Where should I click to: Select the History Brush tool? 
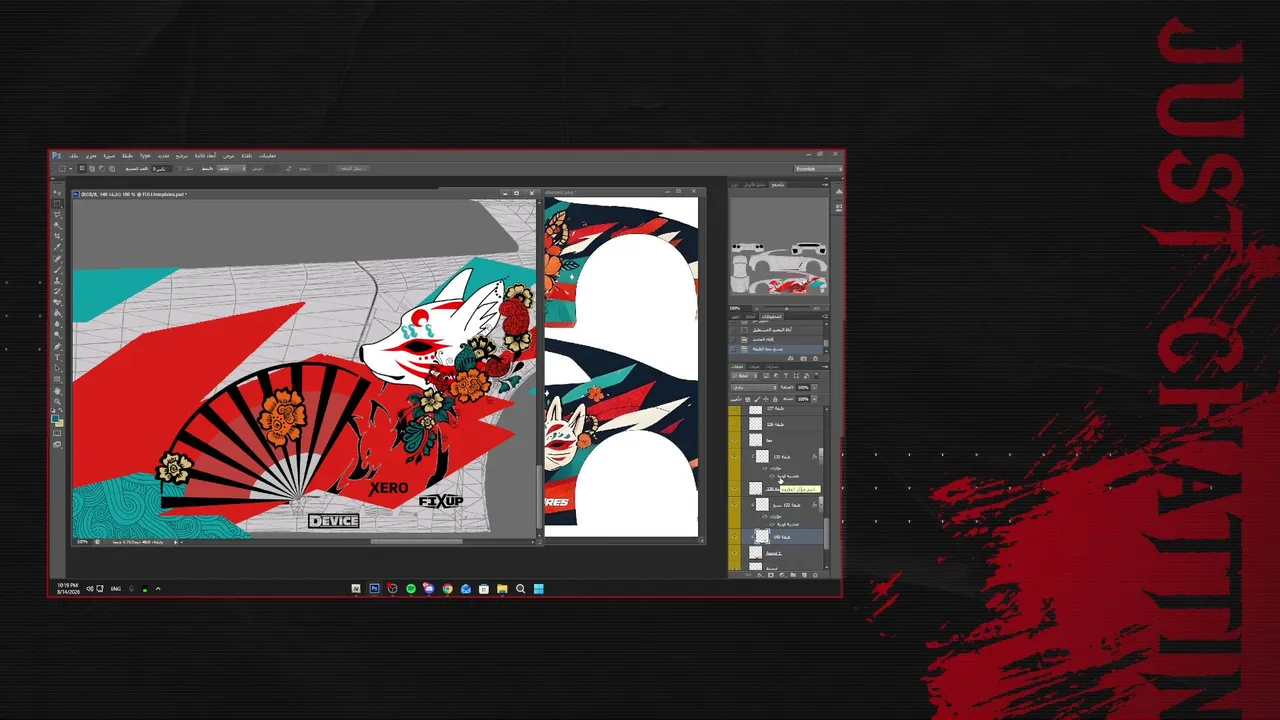tap(57, 292)
